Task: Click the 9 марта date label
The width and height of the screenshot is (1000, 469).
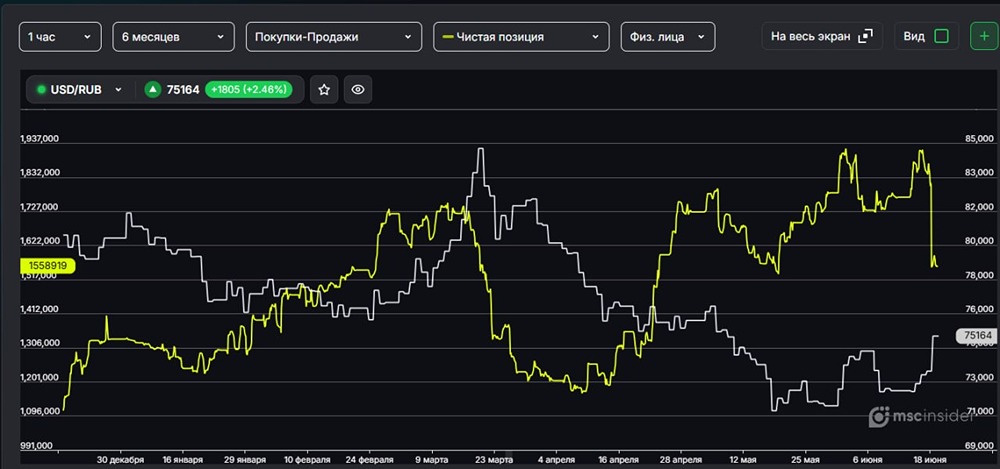Action: [x=433, y=459]
